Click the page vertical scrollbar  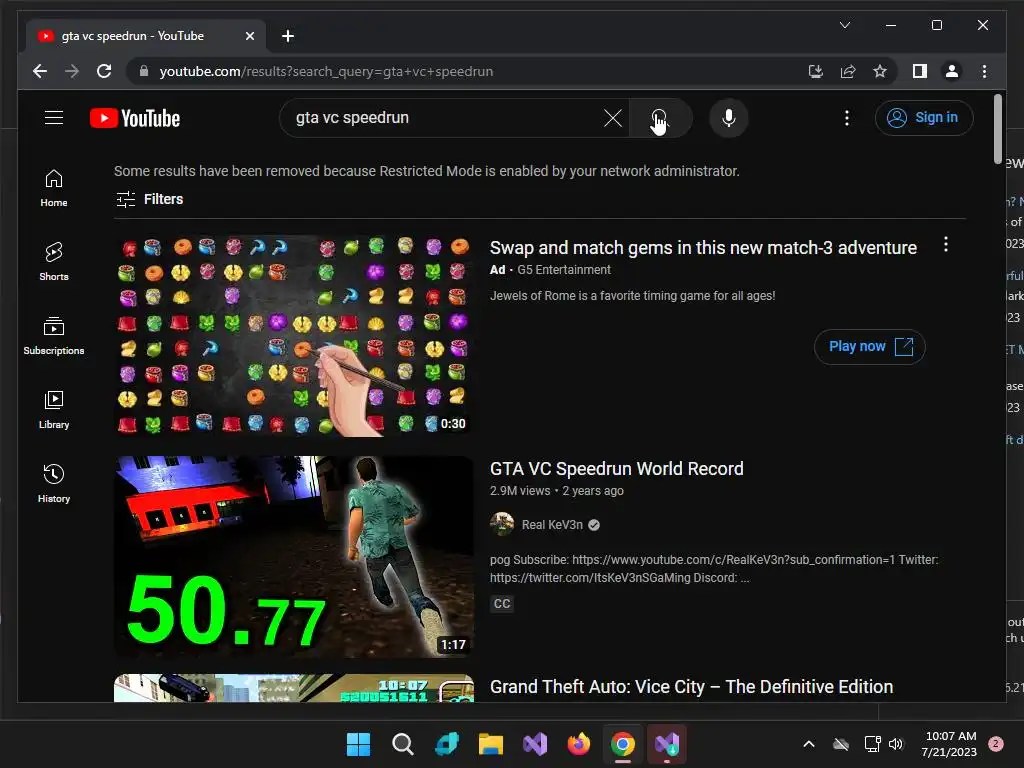coord(997,129)
